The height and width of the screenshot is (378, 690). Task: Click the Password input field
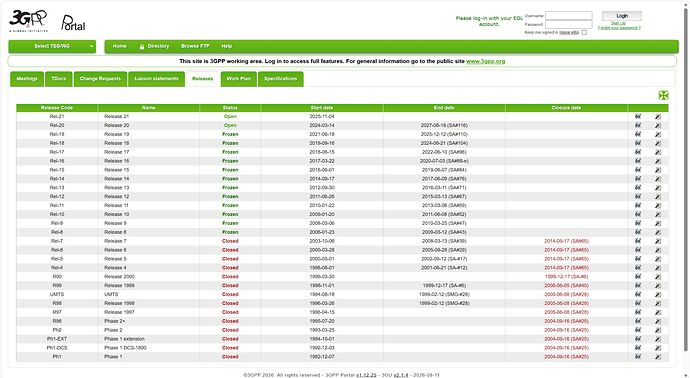pos(569,25)
